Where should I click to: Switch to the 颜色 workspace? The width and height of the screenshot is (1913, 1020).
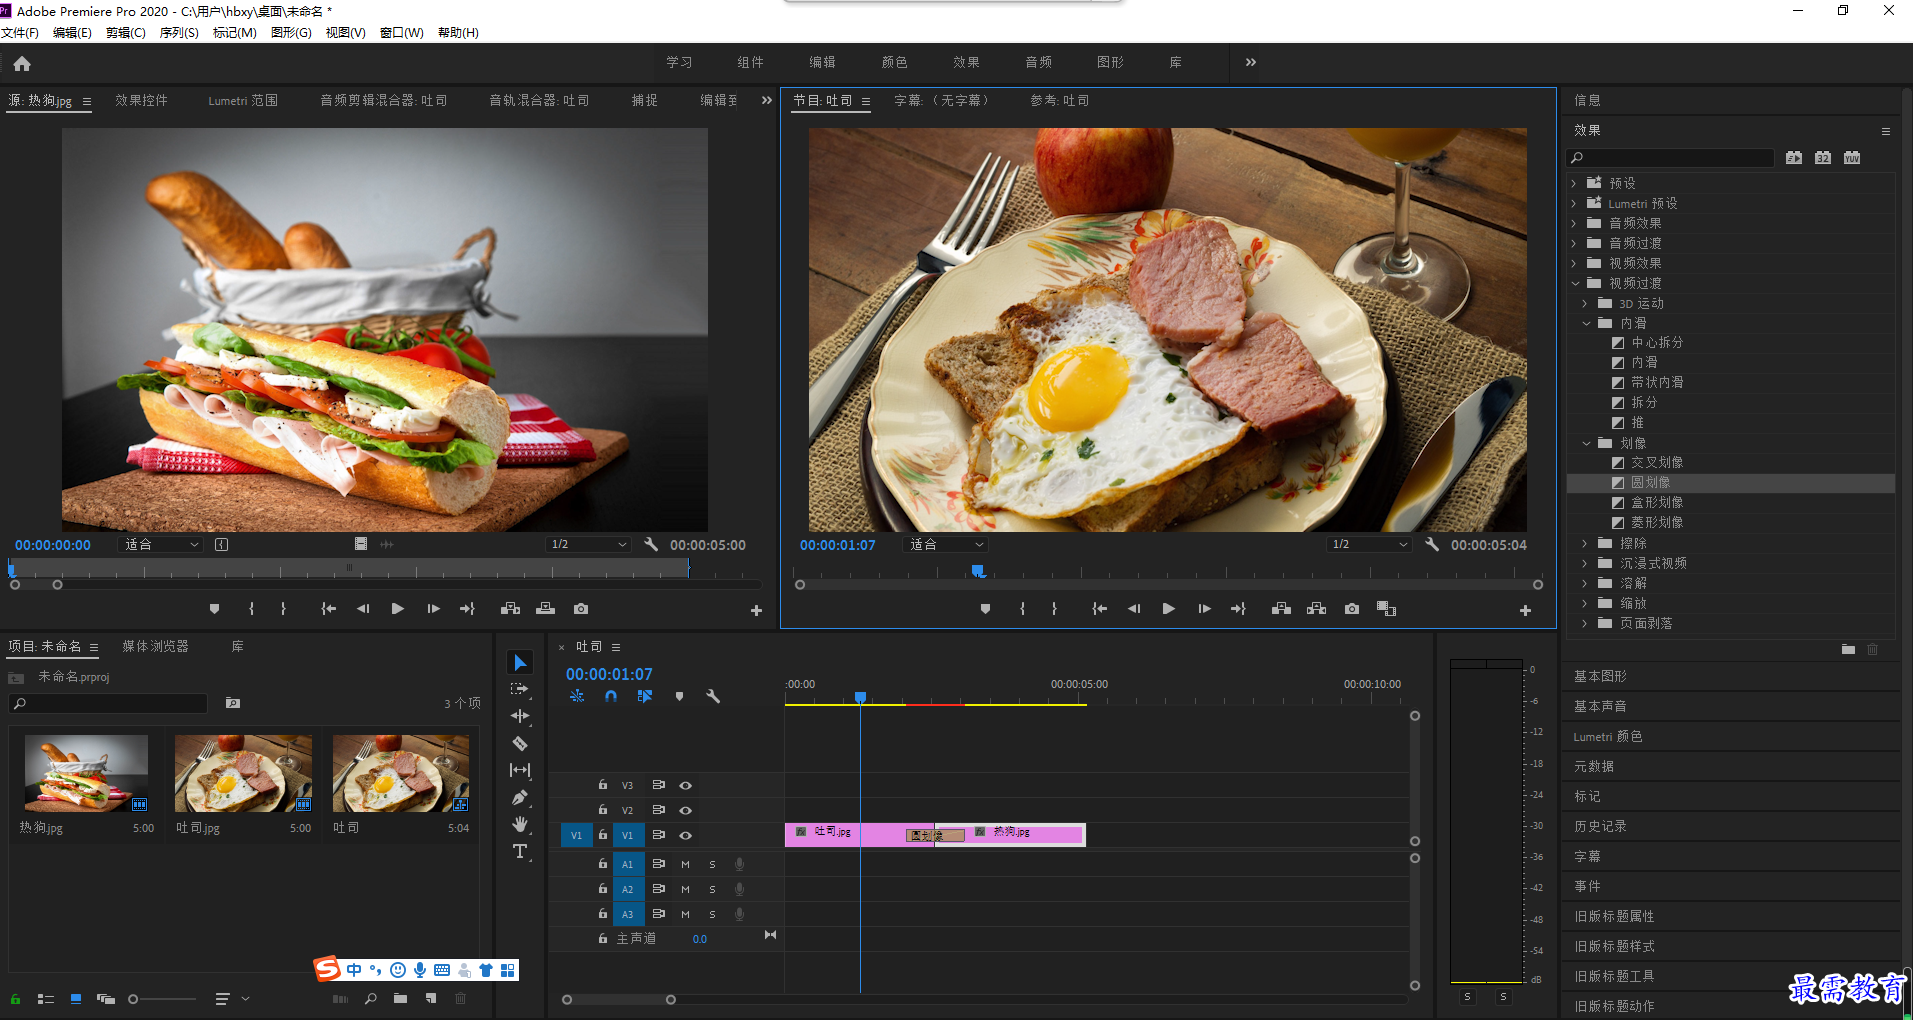pos(894,62)
